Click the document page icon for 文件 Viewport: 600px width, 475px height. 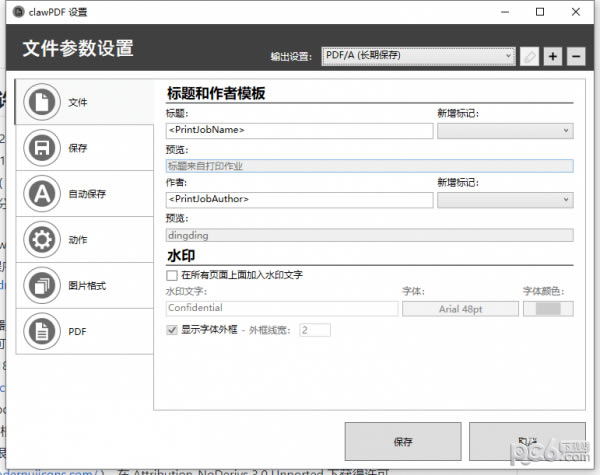click(x=42, y=102)
